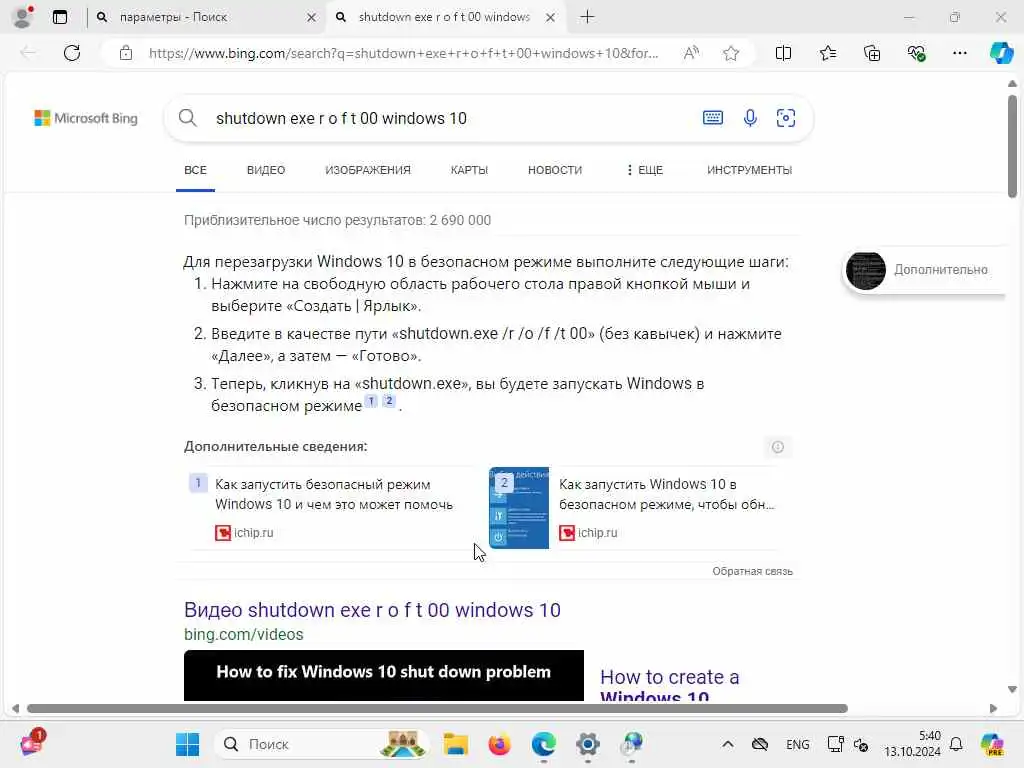Select the shutdown exe r o f t 00 tab
The height and width of the screenshot is (768, 1024).
[x=444, y=17]
